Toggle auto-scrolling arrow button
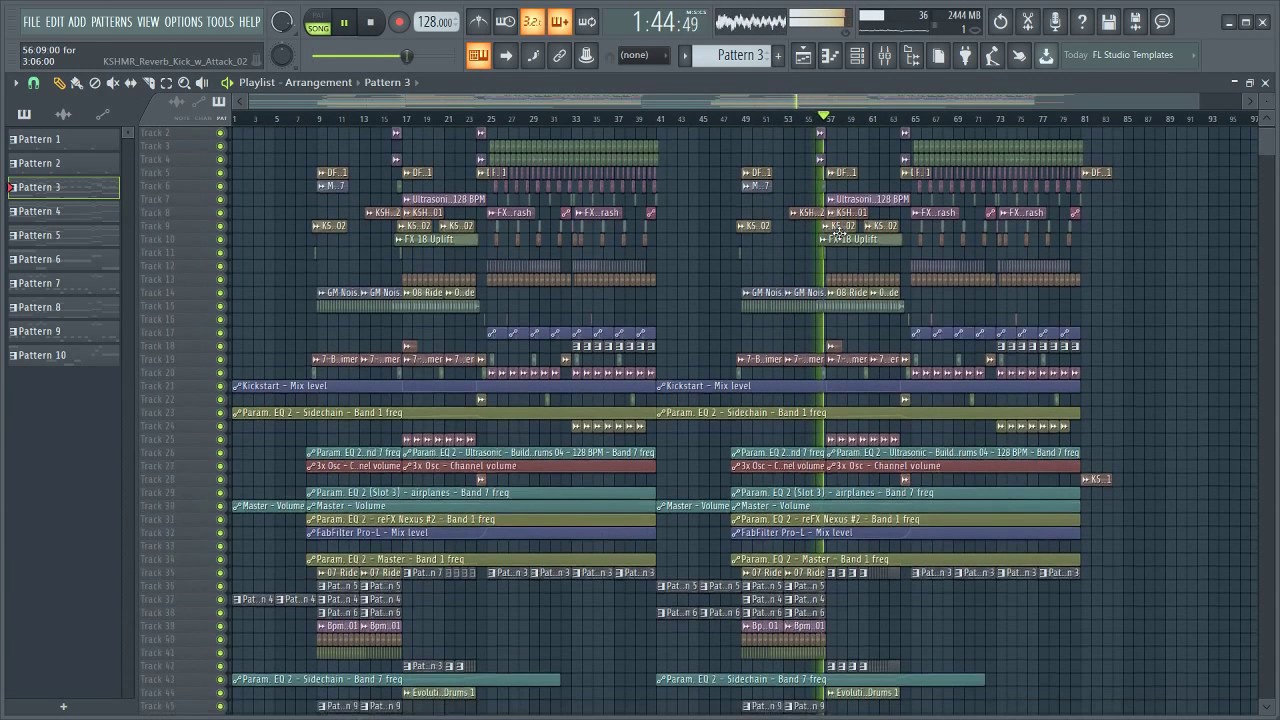The image size is (1280, 720). [x=505, y=56]
